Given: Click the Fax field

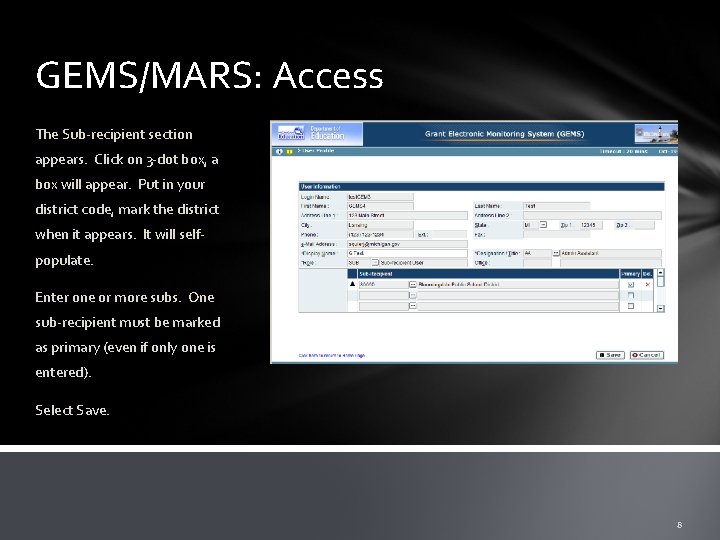Looking at the screenshot, I should [557, 235].
